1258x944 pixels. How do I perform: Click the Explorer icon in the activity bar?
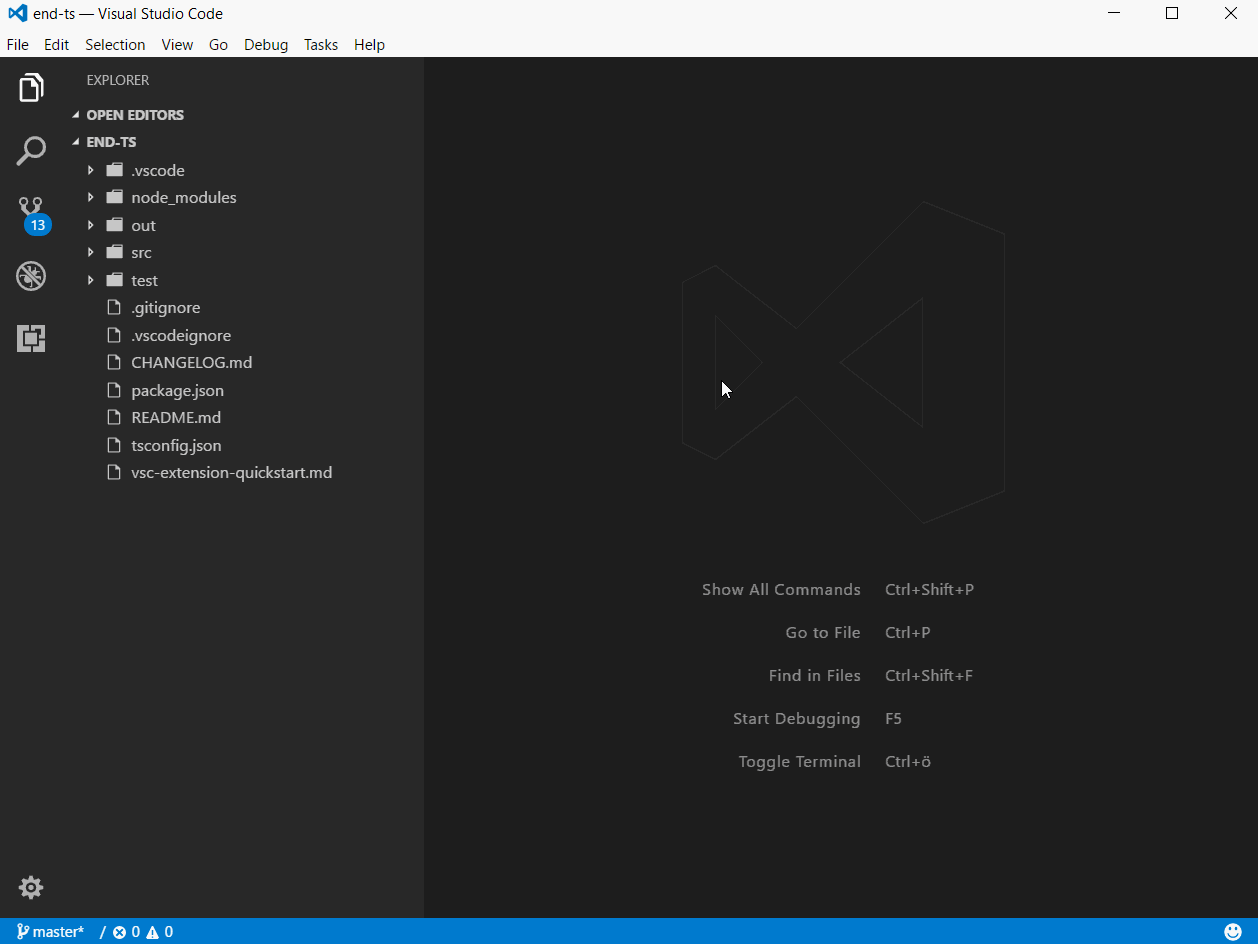[31, 87]
